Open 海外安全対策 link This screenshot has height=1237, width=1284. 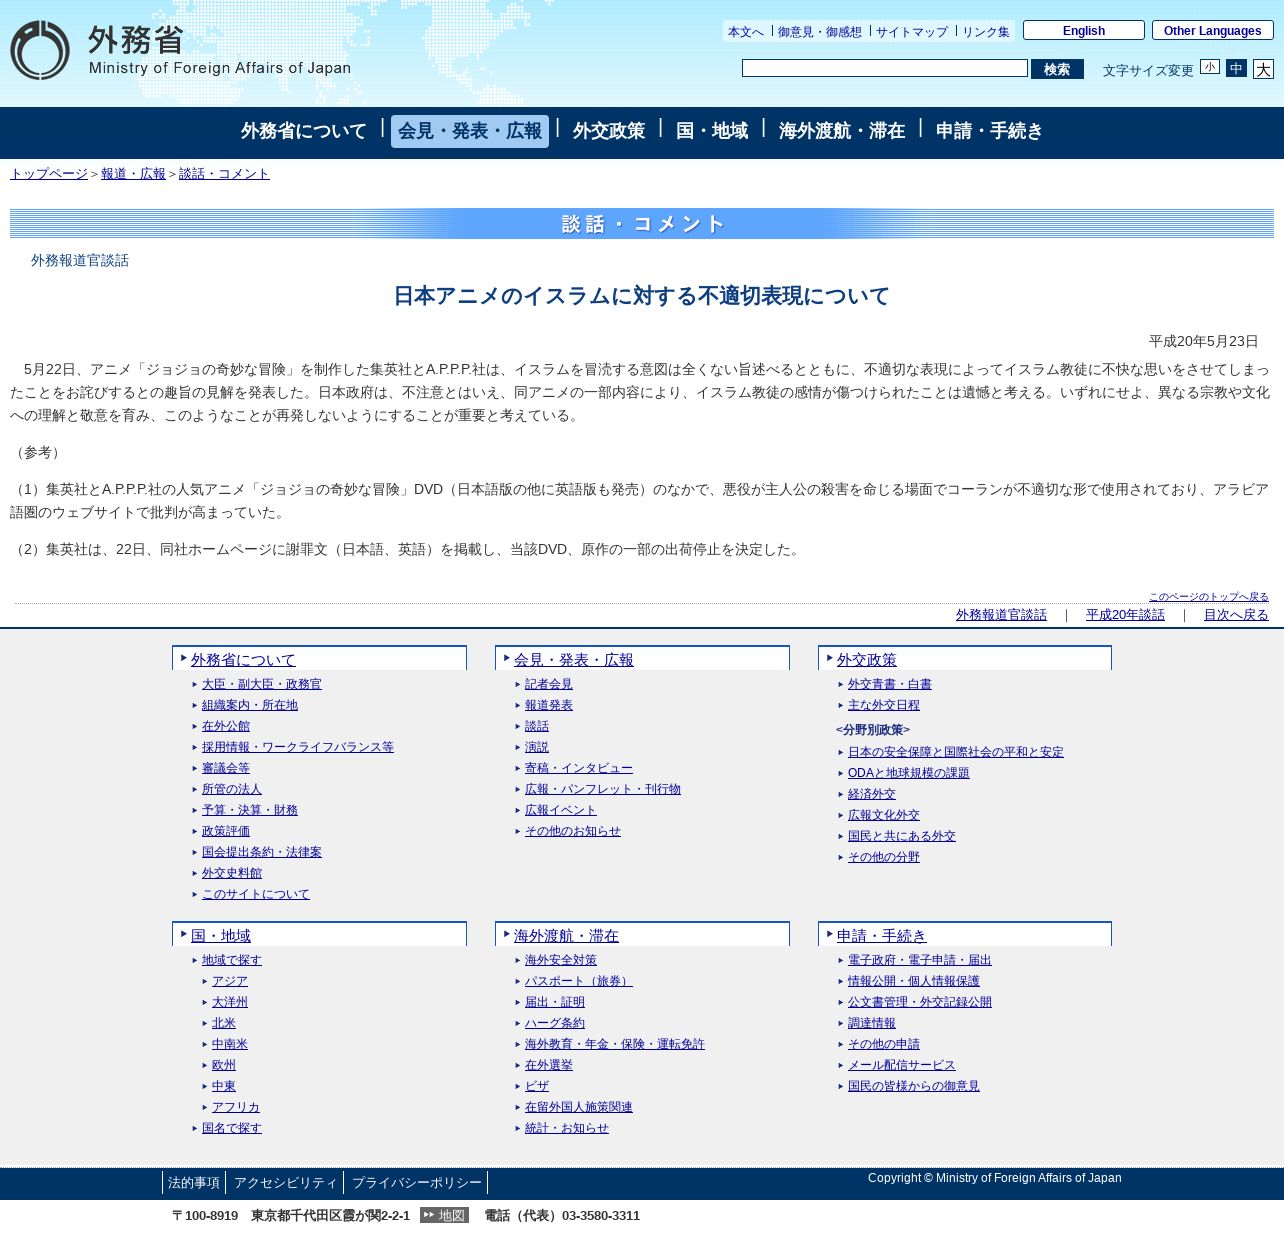pyautogui.click(x=561, y=960)
